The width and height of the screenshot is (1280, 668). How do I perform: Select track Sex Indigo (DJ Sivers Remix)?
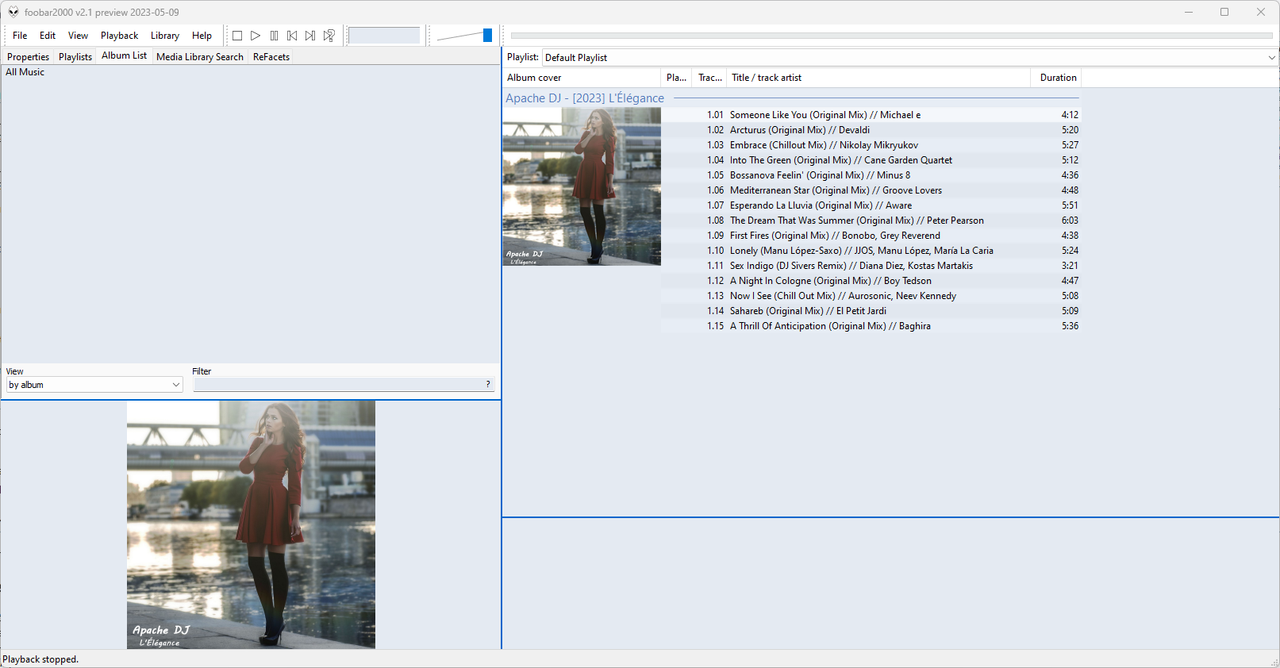click(871, 265)
